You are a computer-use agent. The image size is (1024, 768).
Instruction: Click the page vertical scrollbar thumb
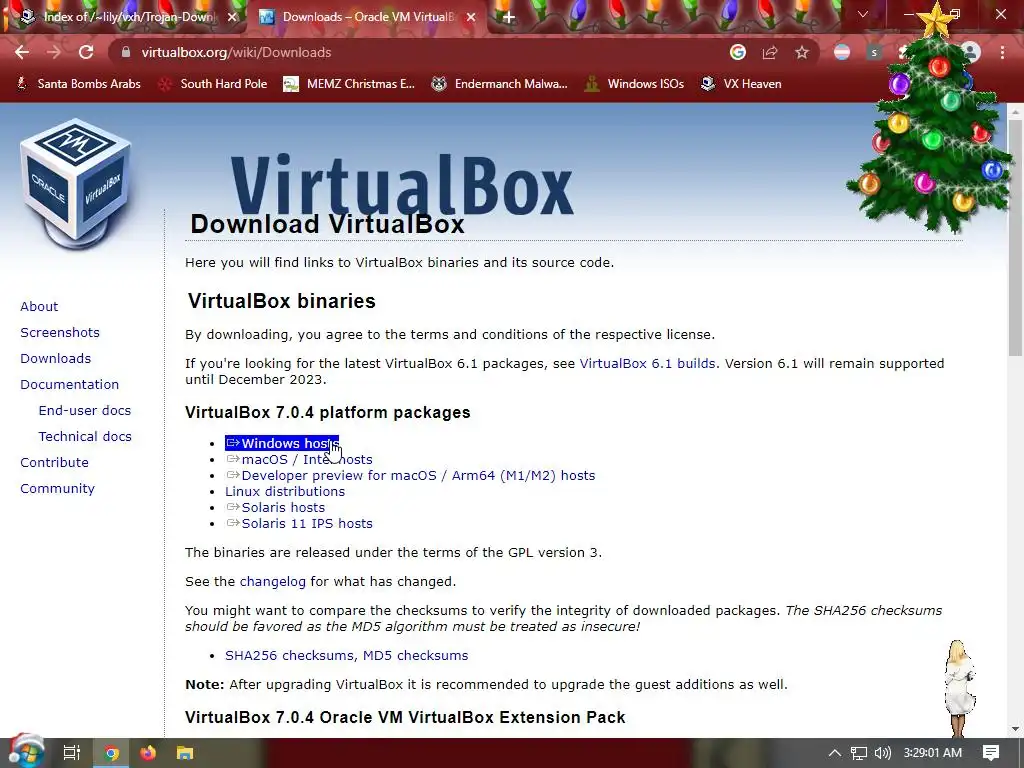pyautogui.click(x=1015, y=238)
